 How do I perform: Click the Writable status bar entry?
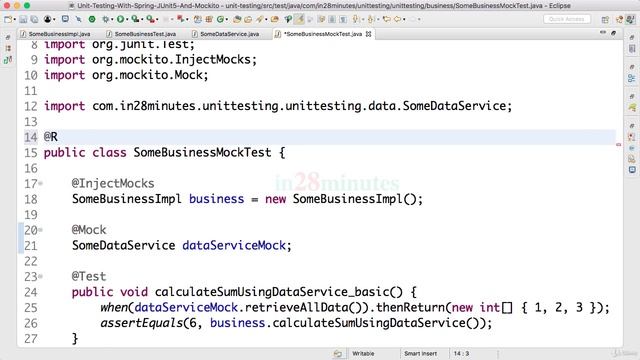click(363, 353)
